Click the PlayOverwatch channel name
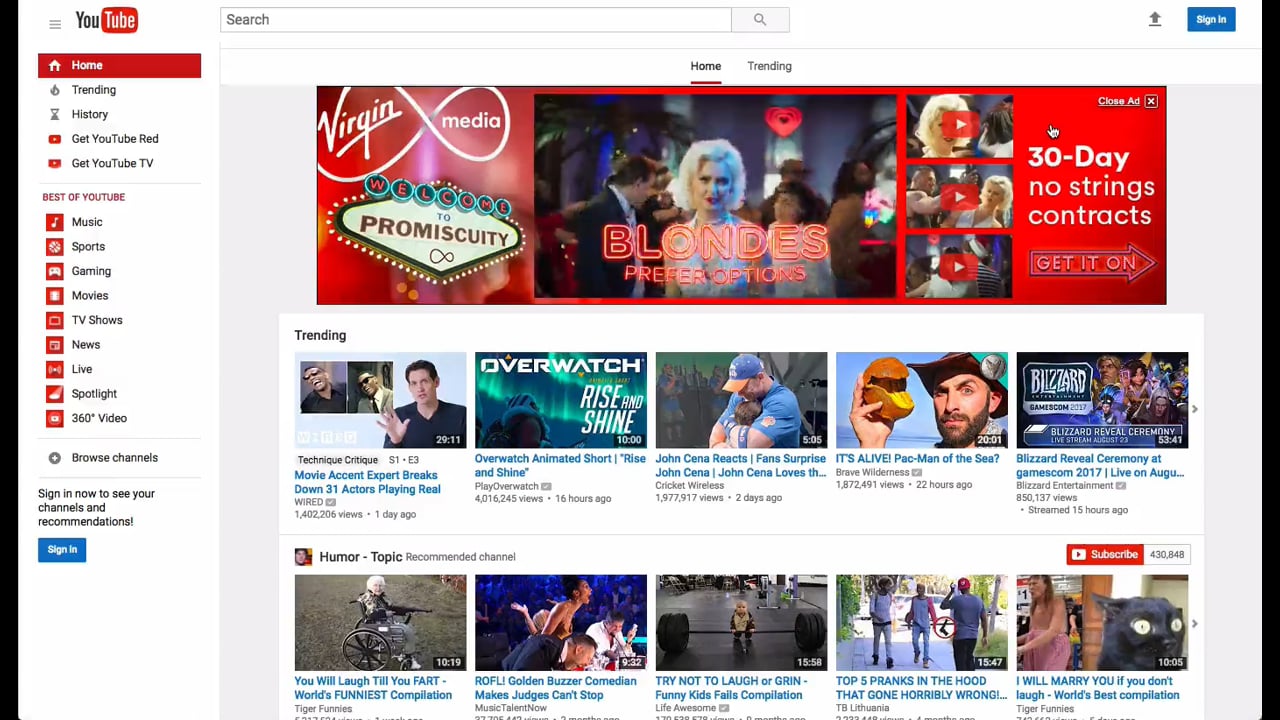Image resolution: width=1280 pixels, height=720 pixels. [x=506, y=486]
